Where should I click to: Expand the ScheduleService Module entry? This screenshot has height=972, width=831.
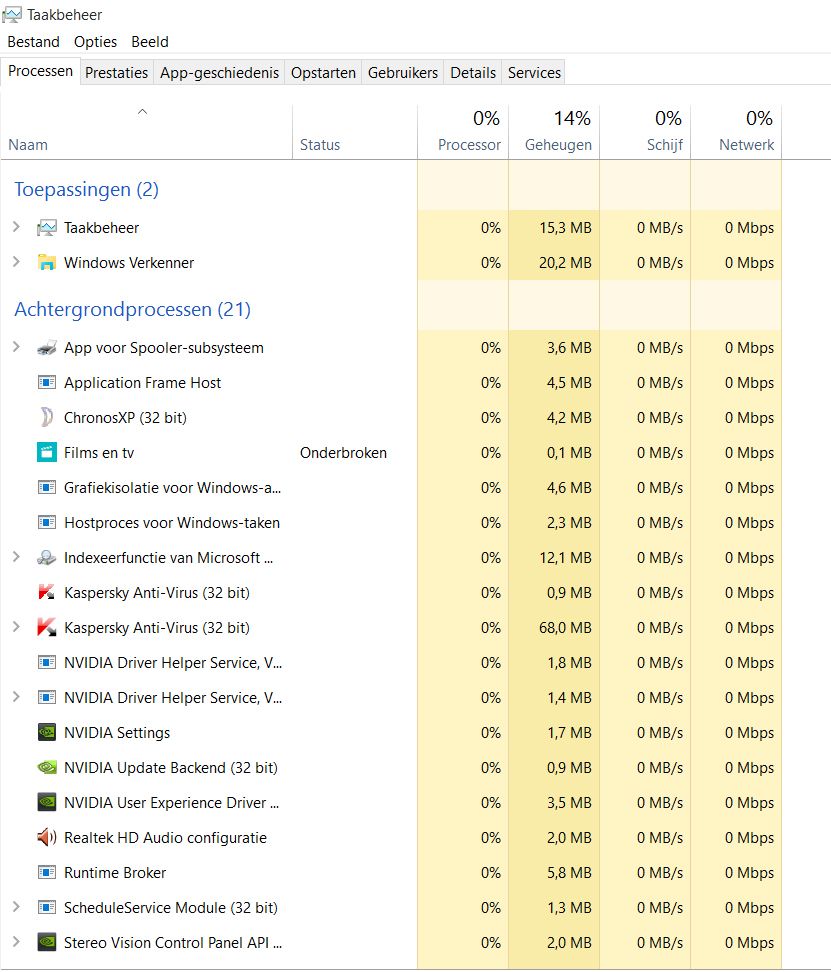tap(17, 907)
